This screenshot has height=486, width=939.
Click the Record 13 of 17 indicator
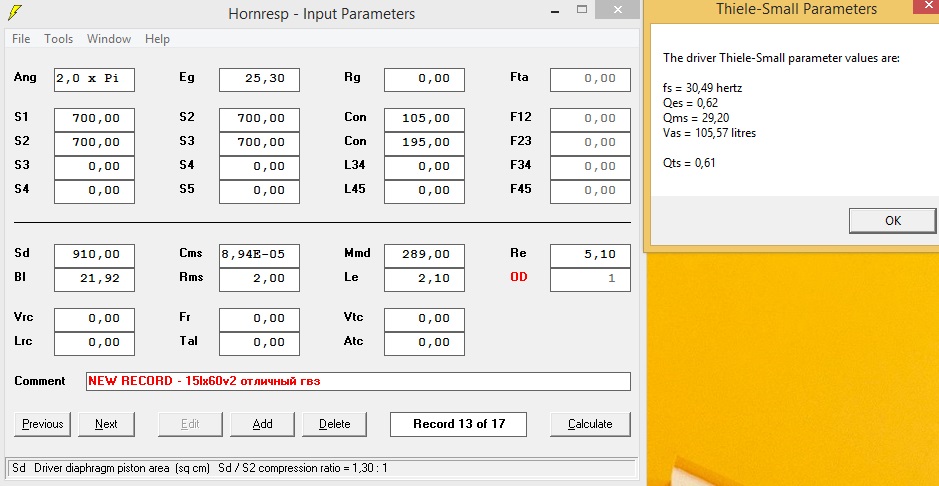459,424
